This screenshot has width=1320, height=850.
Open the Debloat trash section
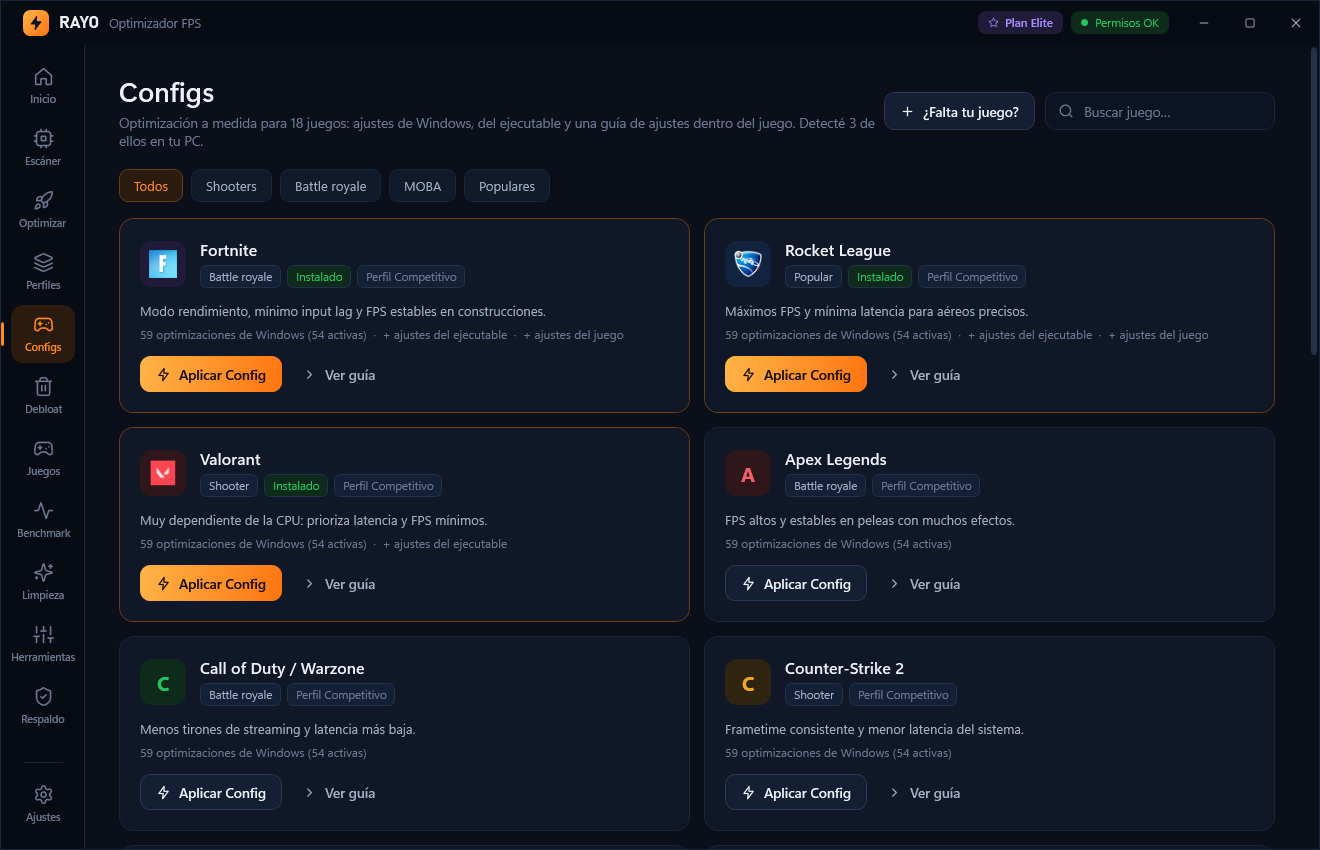(43, 396)
